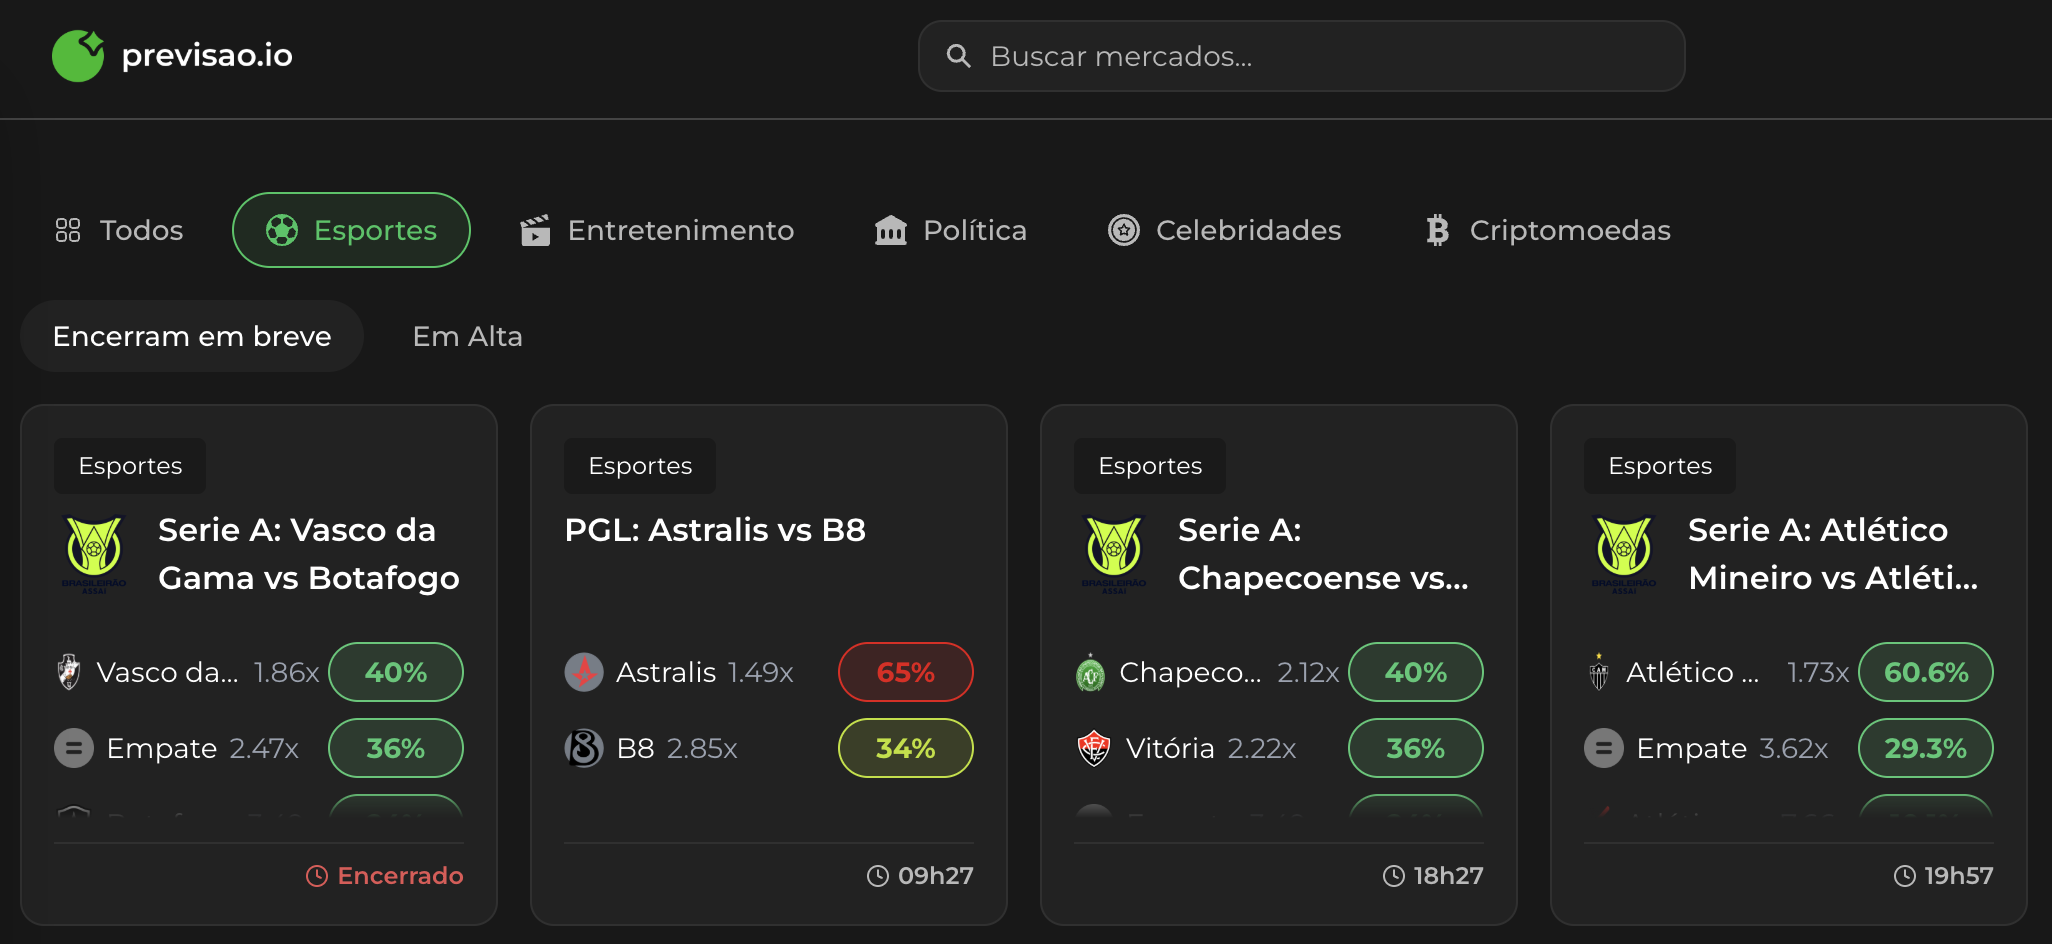Viewport: 2052px width, 944px height.
Task: Click the Buscar mercados search field
Action: click(x=1300, y=56)
